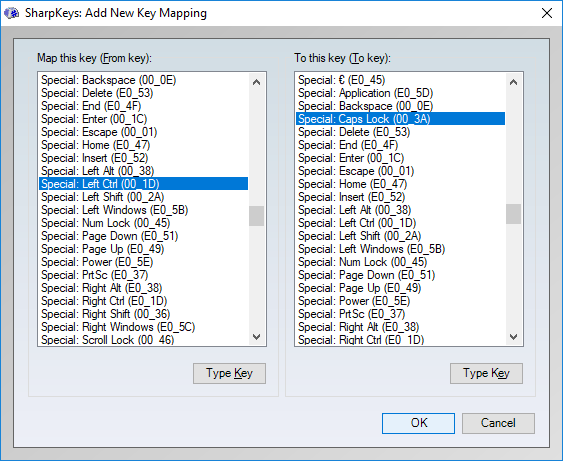
Task: Select Home (E0_47) in To key list
Action: (x=400, y=184)
